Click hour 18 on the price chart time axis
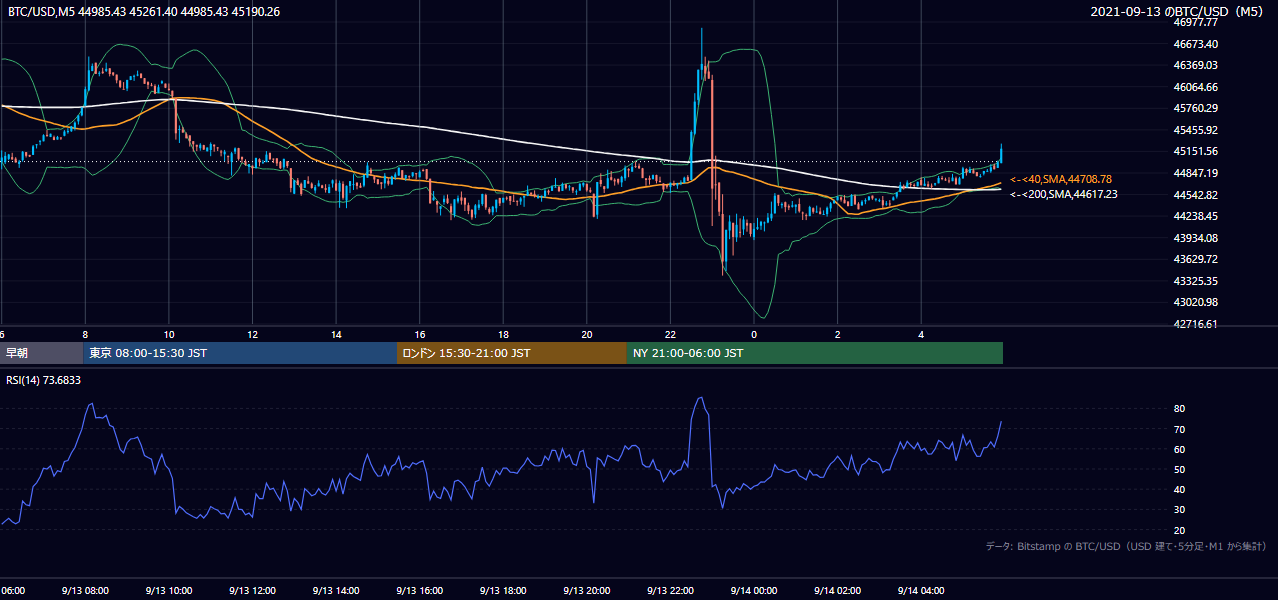 (x=504, y=334)
